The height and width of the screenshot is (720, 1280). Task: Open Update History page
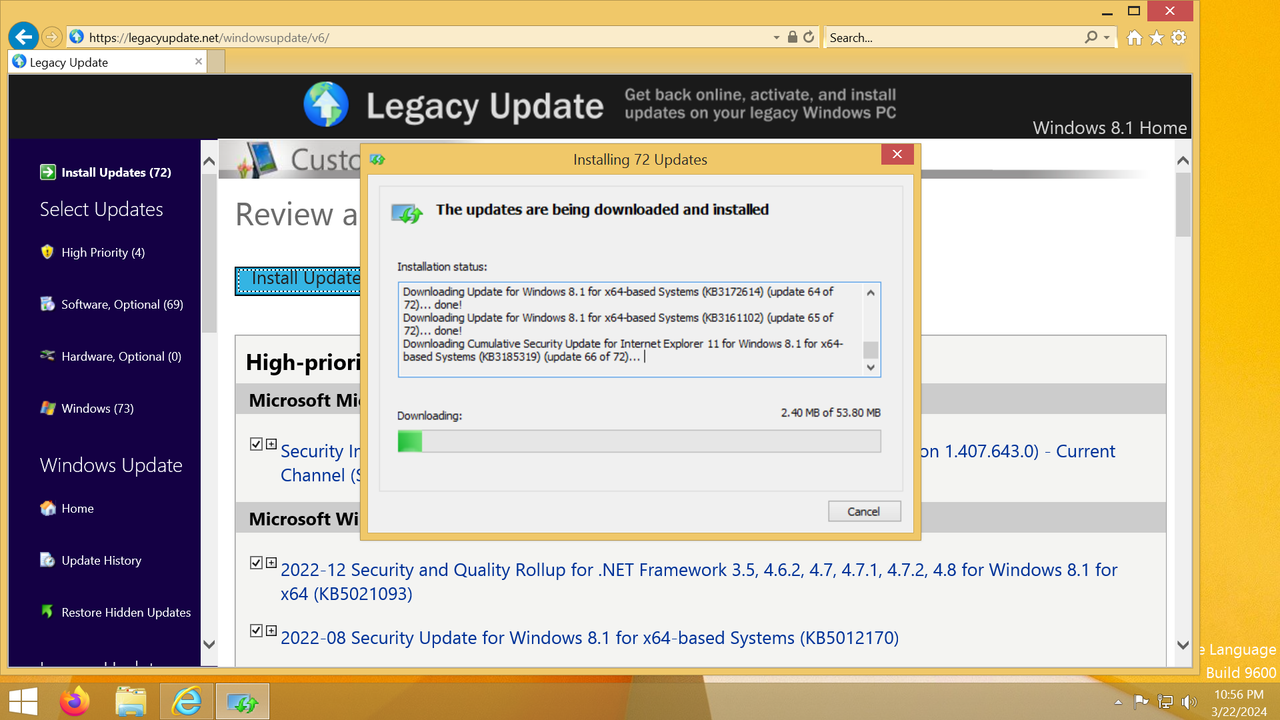coord(101,560)
